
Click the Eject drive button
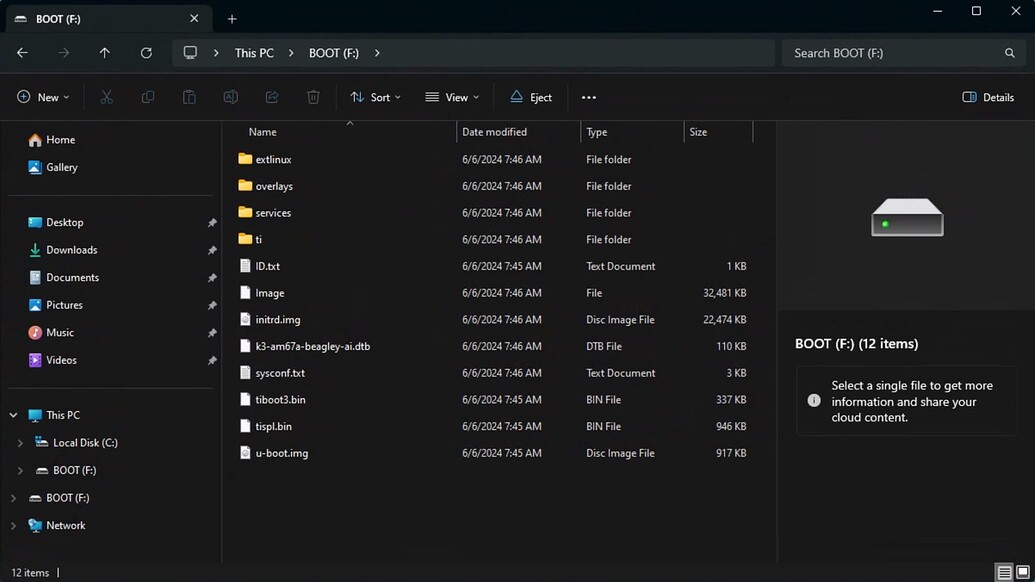coord(531,97)
